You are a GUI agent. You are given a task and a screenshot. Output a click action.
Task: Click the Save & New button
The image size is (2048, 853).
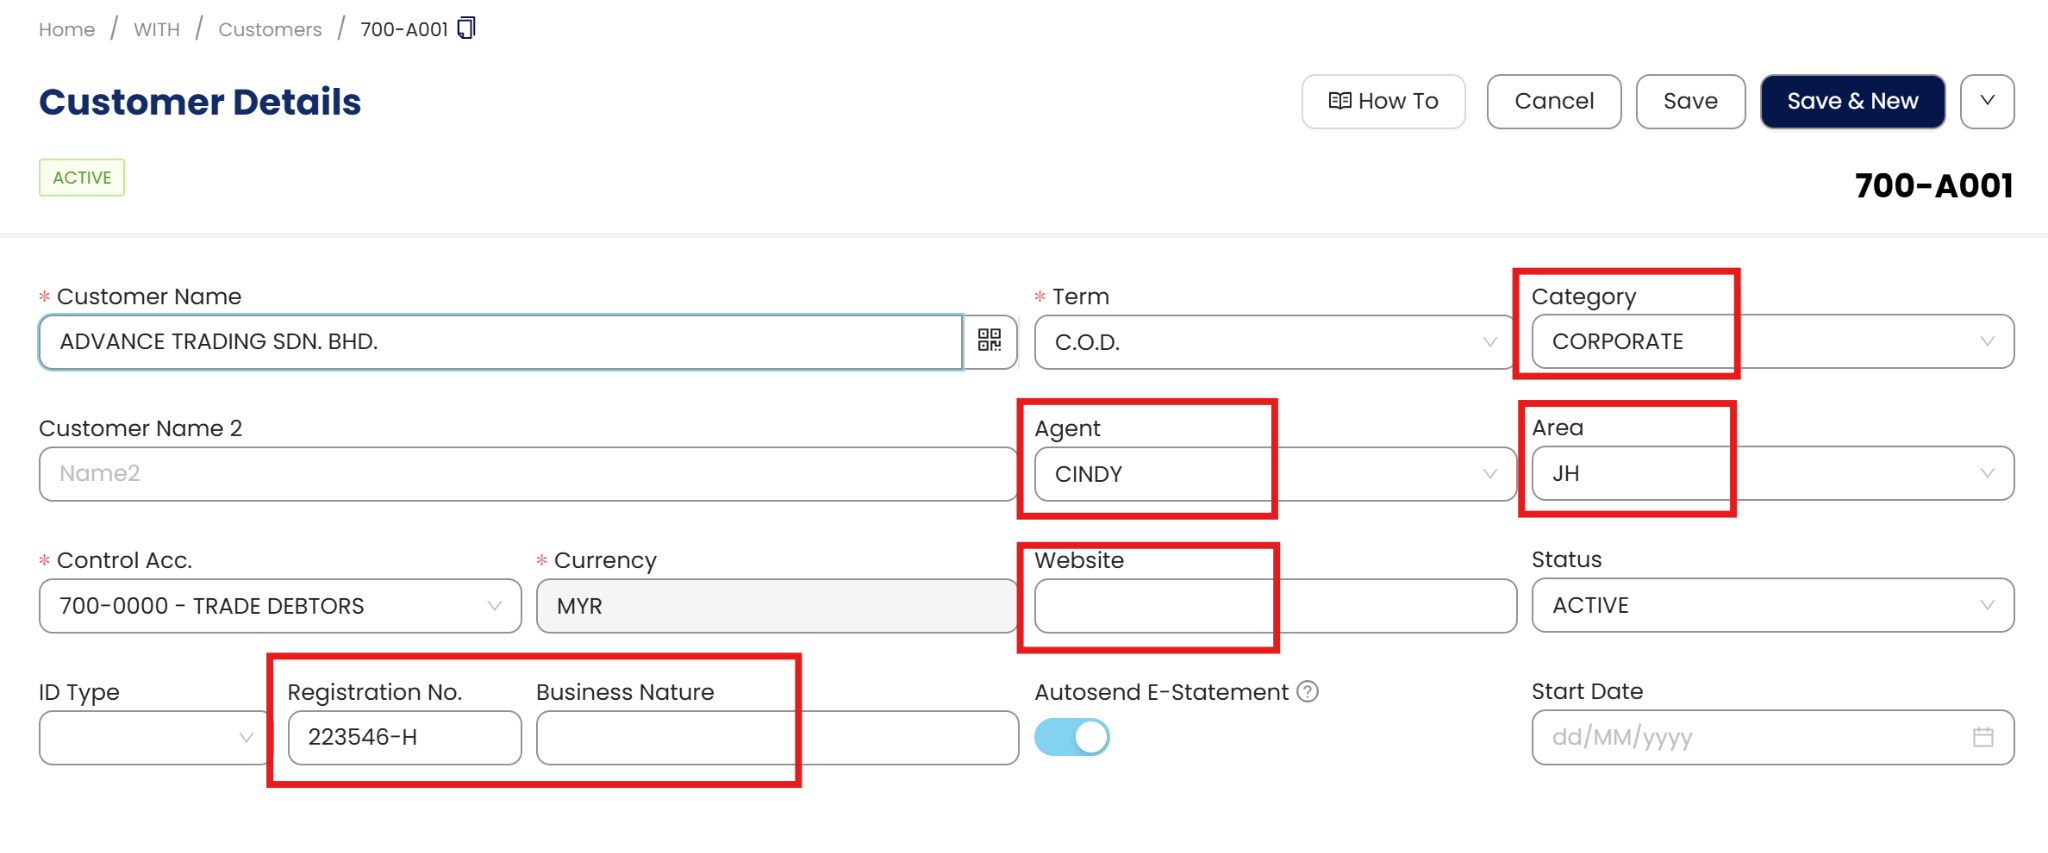[1852, 101]
